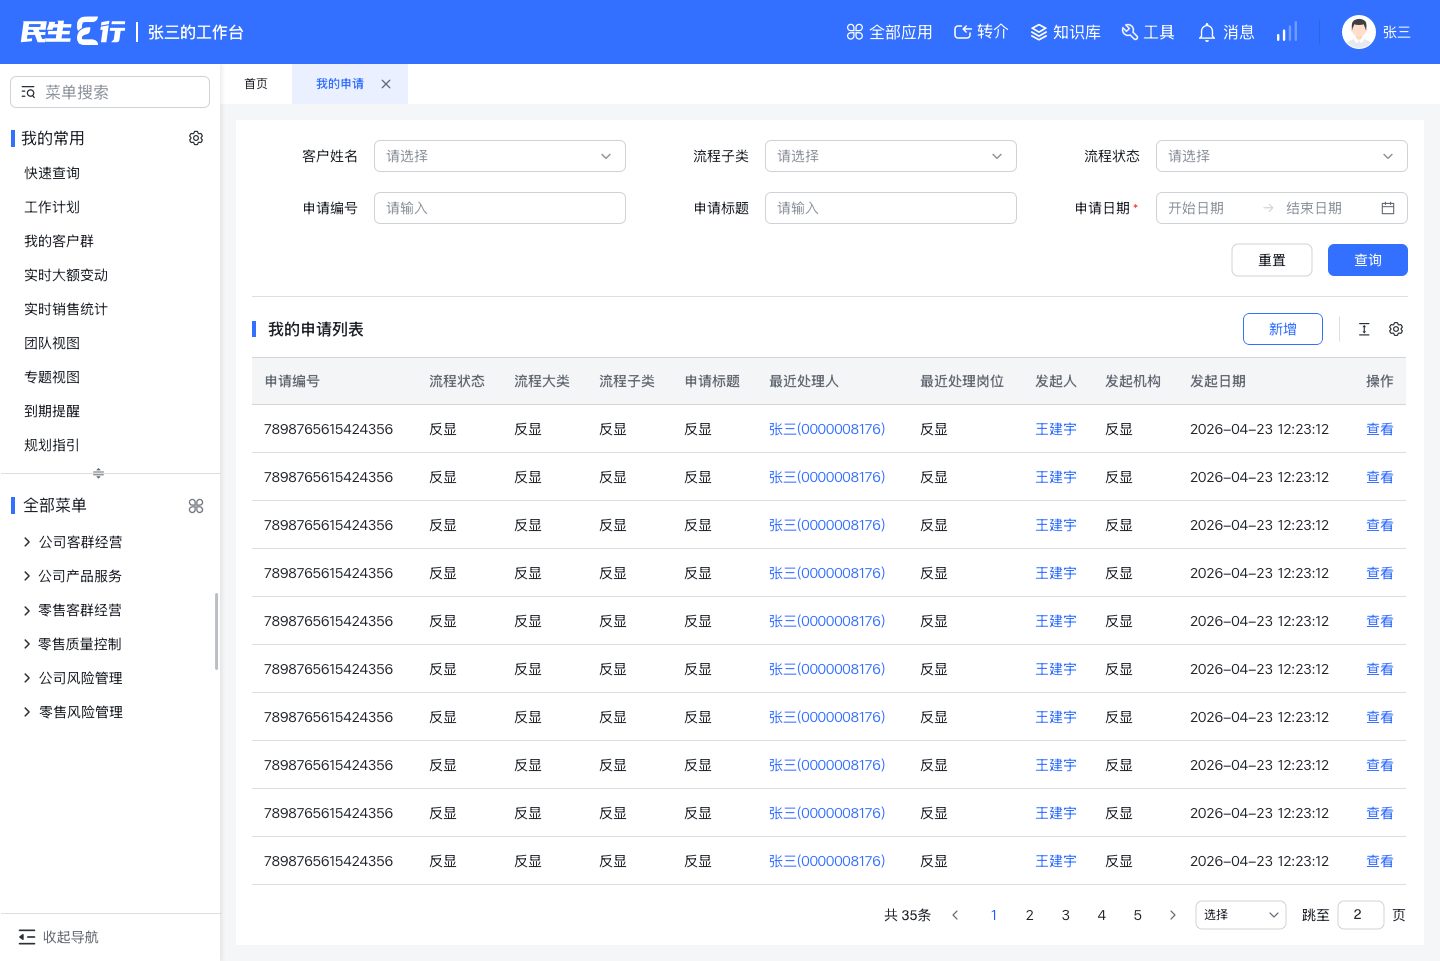
Task: Open the 工具 tools menu
Action: coord(1148,32)
